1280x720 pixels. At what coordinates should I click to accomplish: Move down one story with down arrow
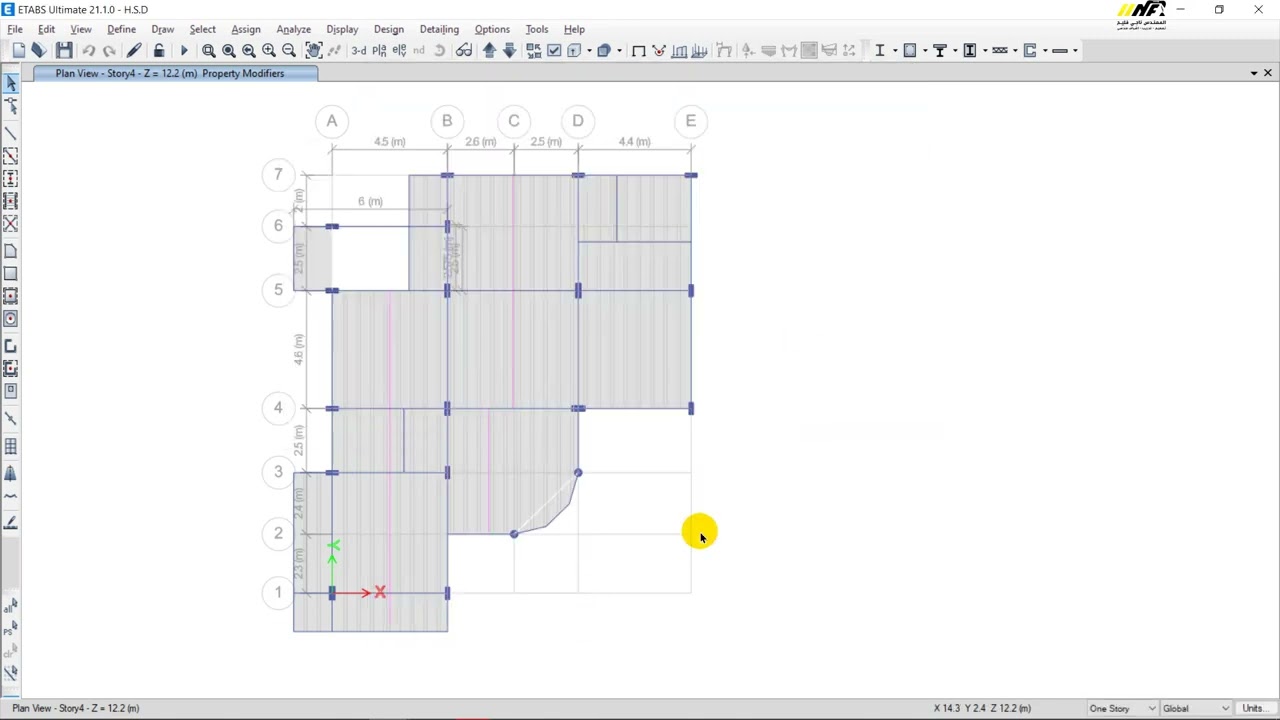tap(509, 50)
